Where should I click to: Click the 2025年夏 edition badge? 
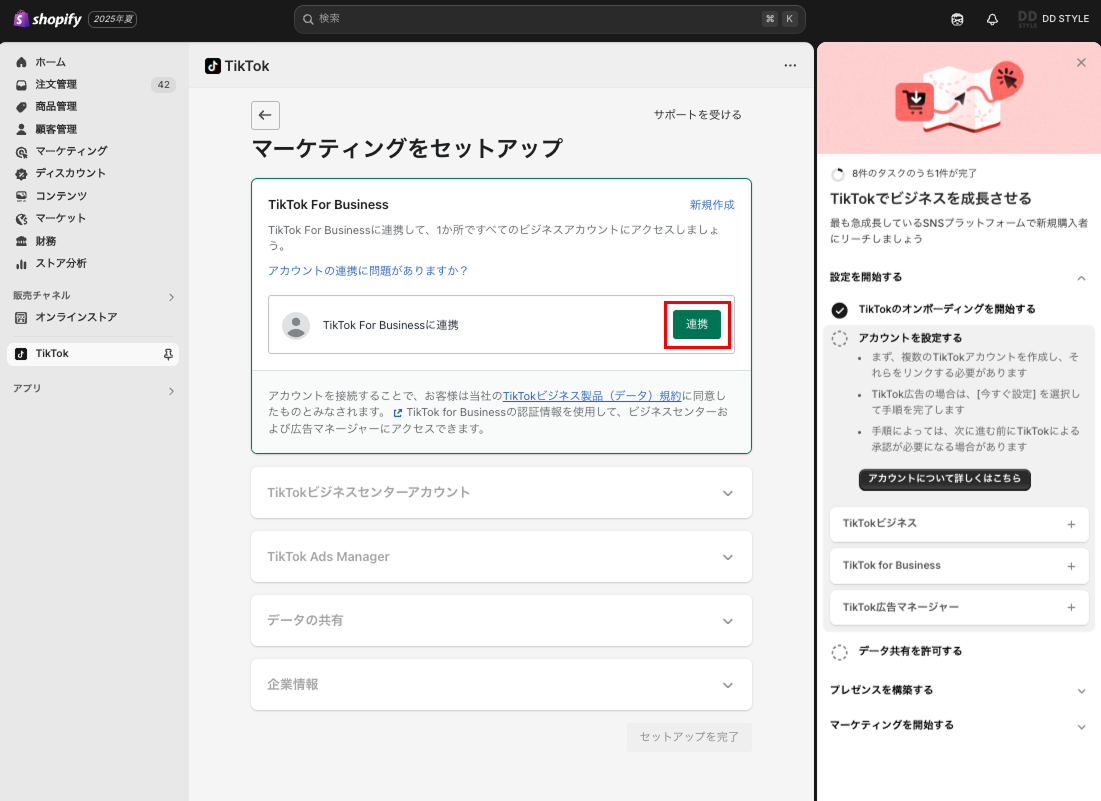coord(113,19)
